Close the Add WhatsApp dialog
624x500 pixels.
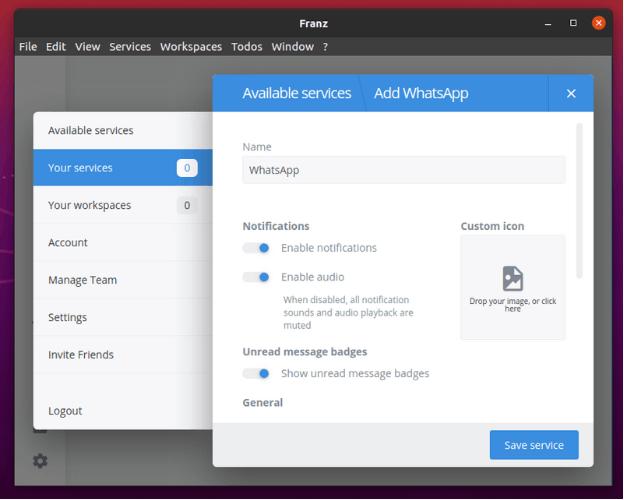(571, 93)
